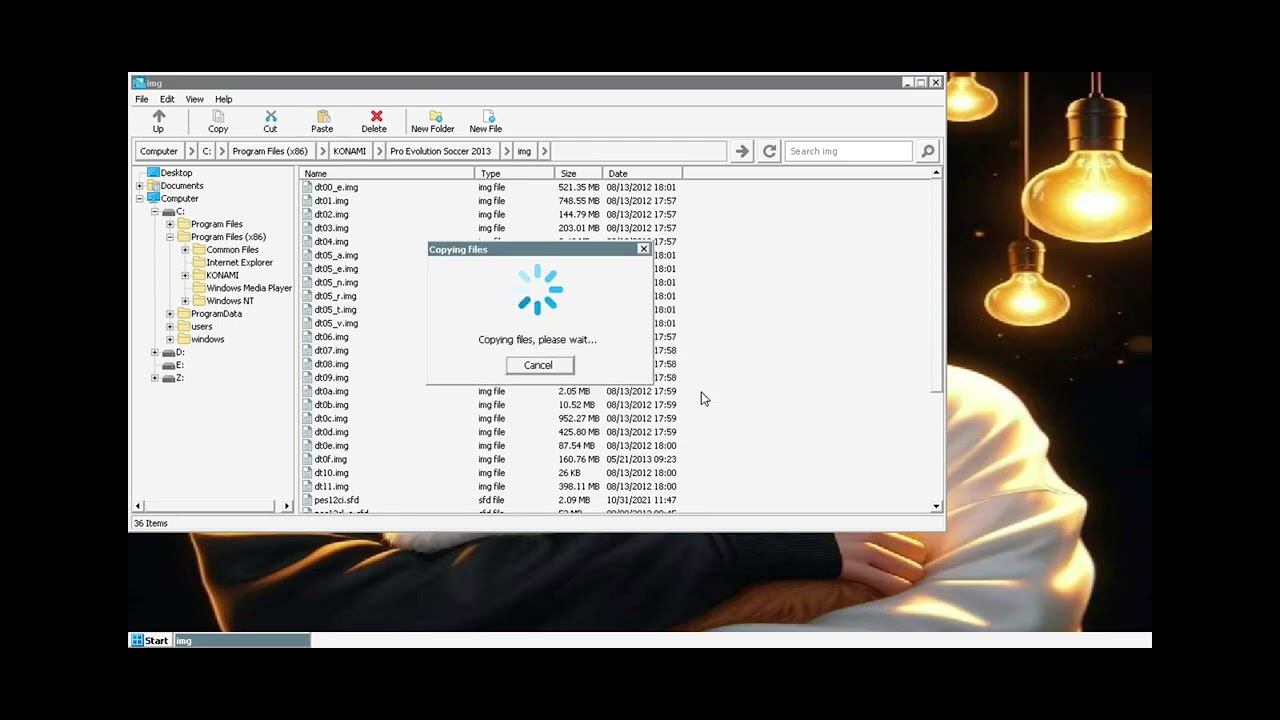The image size is (1280, 720).
Task: Select the users folder in tree
Action: click(202, 327)
